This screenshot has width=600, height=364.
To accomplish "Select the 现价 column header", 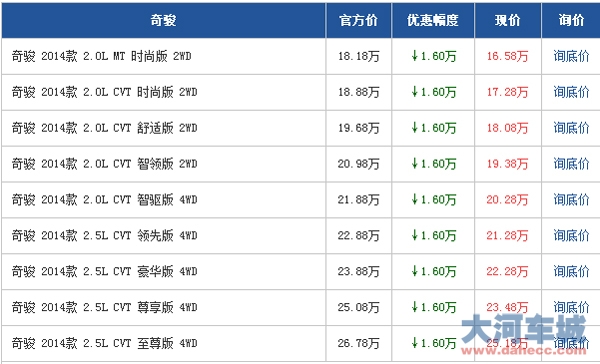I will pos(508,20).
